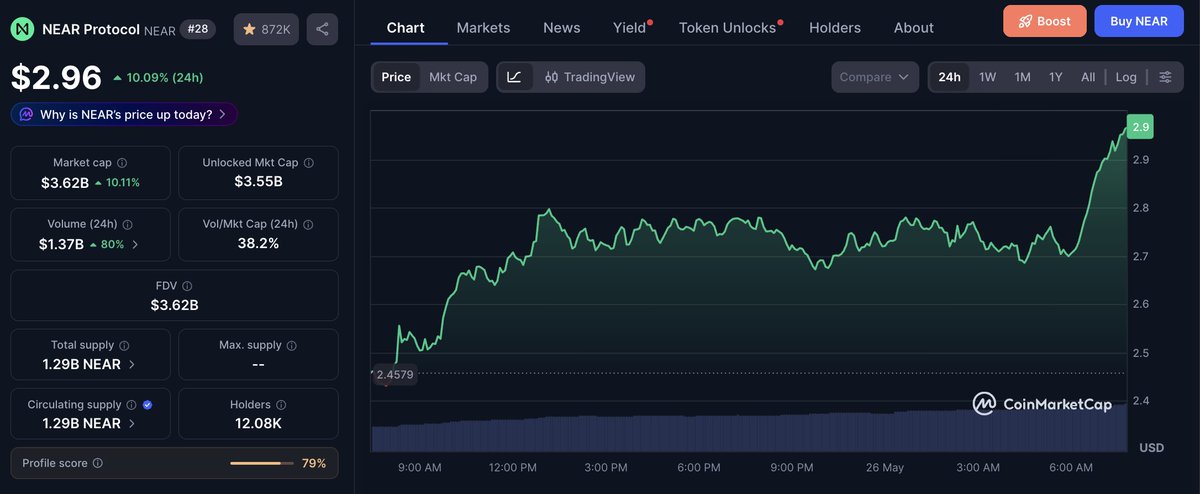Click the info icon next to Market cap
The image size is (1200, 494).
pyautogui.click(x=122, y=162)
